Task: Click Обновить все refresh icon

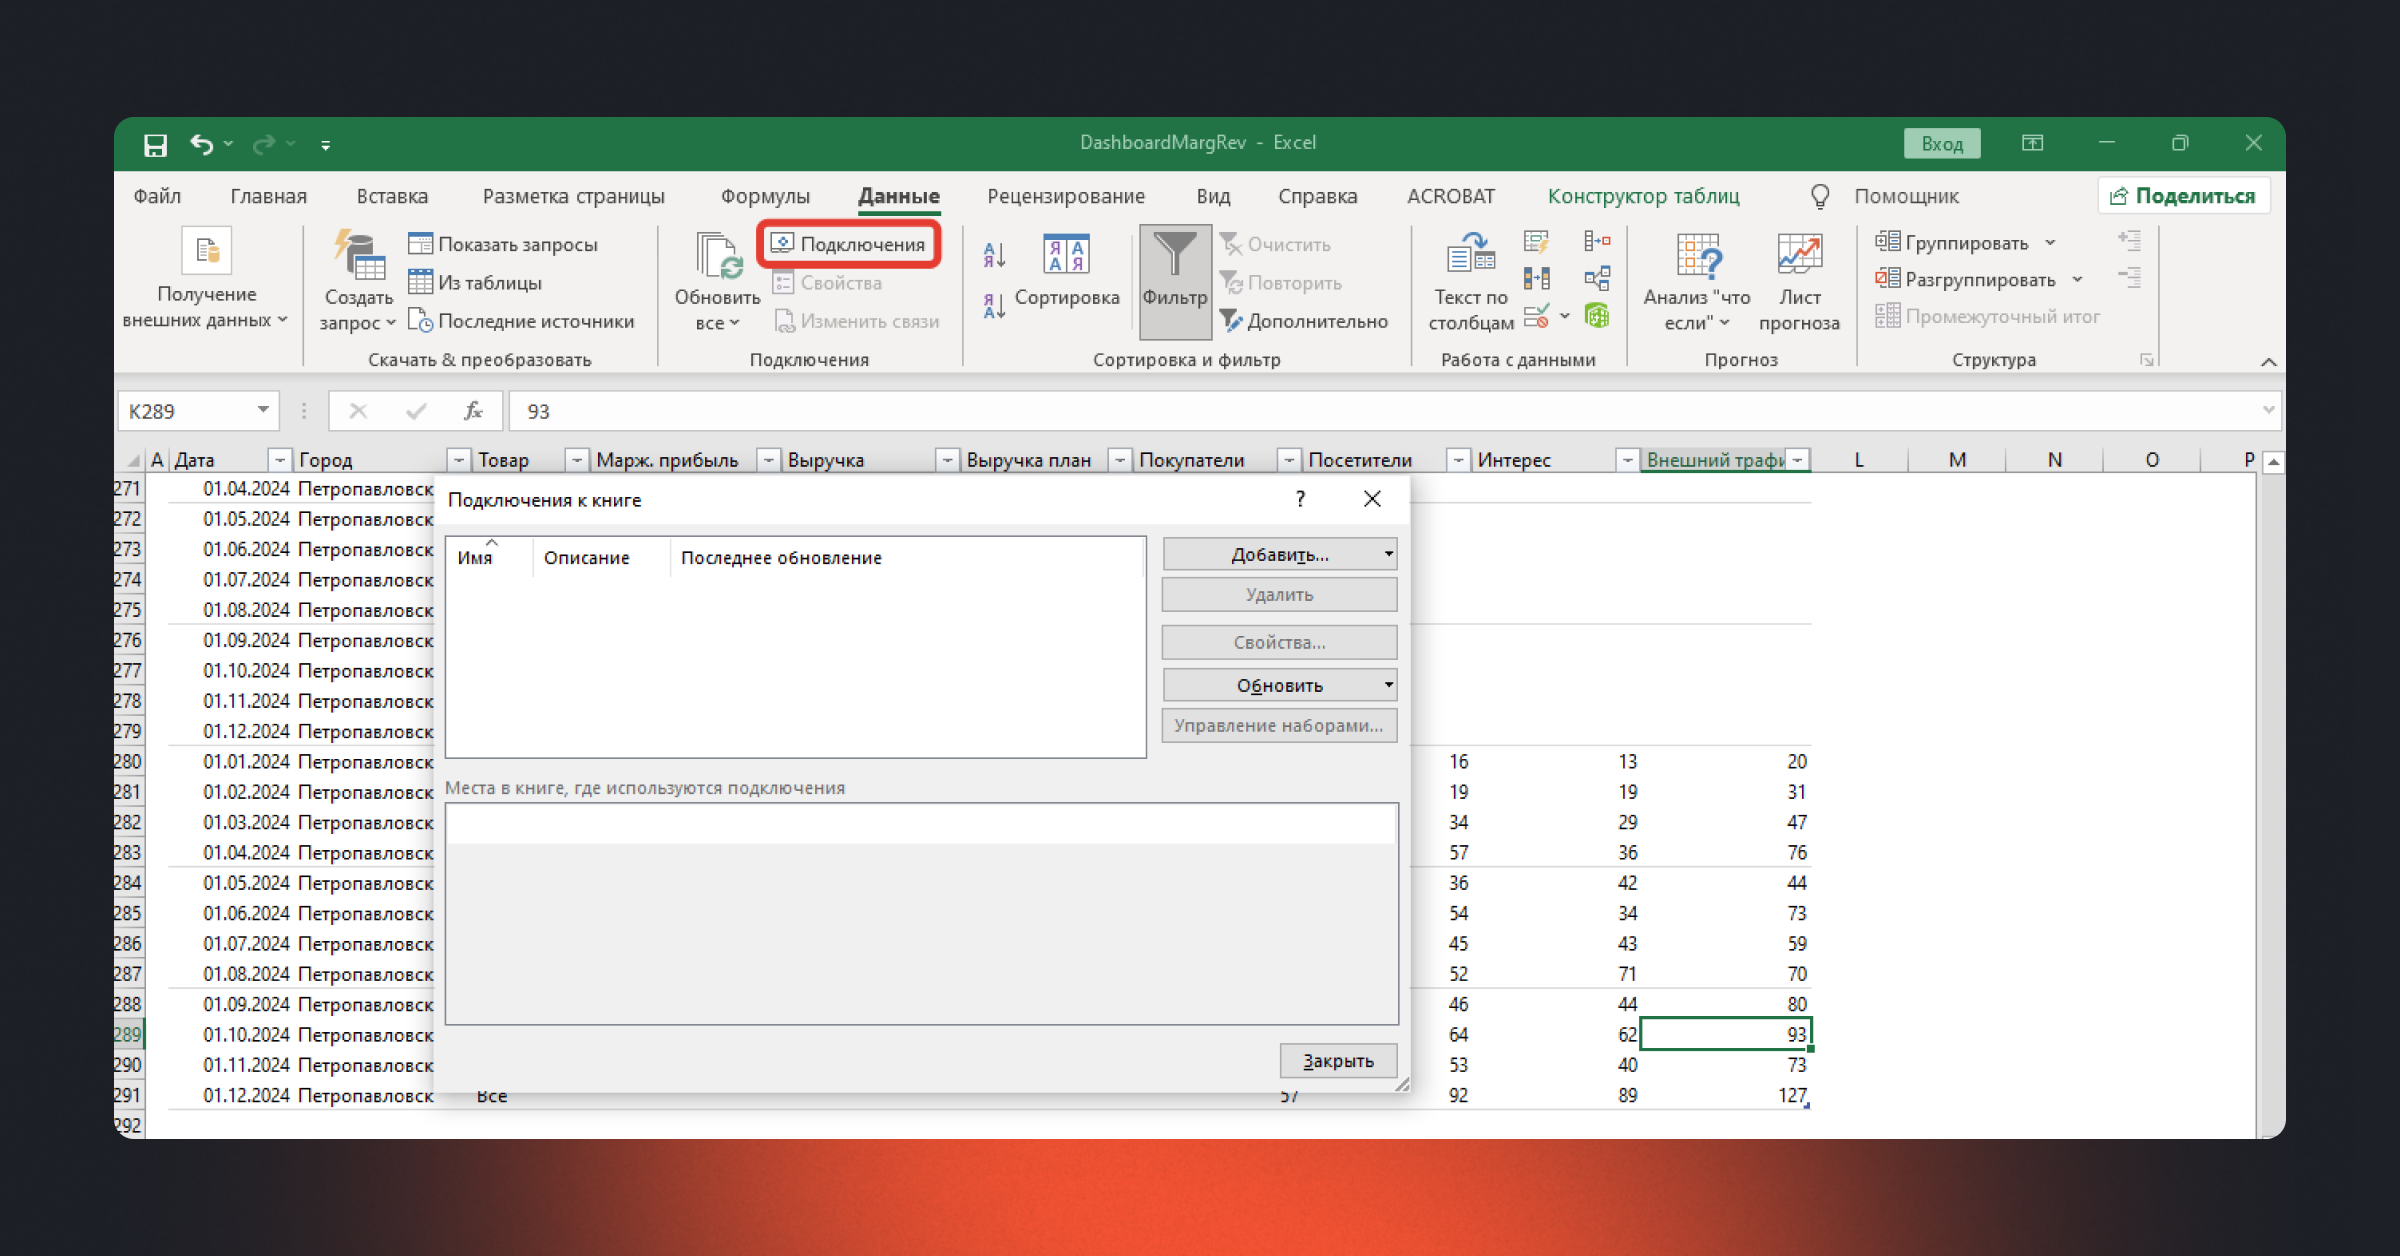Action: pos(717,256)
